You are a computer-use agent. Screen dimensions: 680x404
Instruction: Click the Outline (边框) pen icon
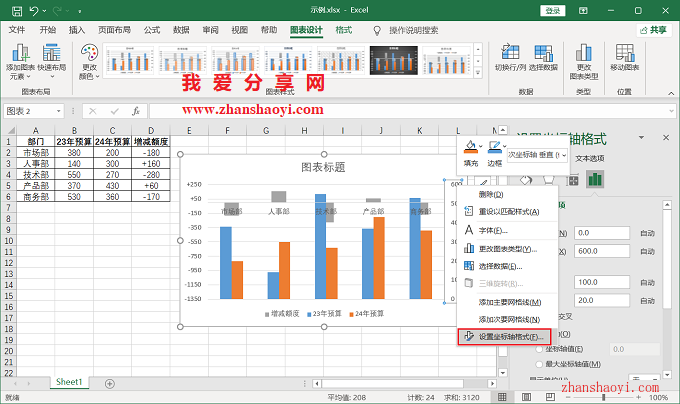point(494,147)
